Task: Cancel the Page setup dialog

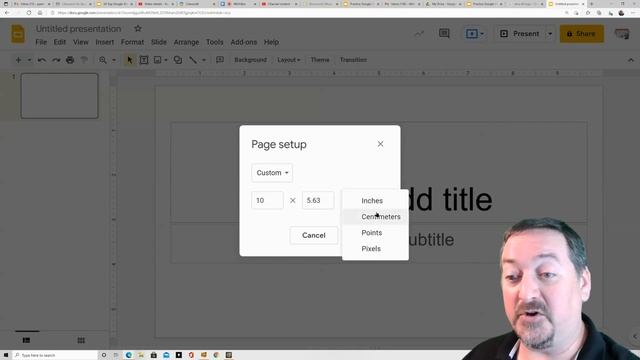Action: pyautogui.click(x=313, y=235)
